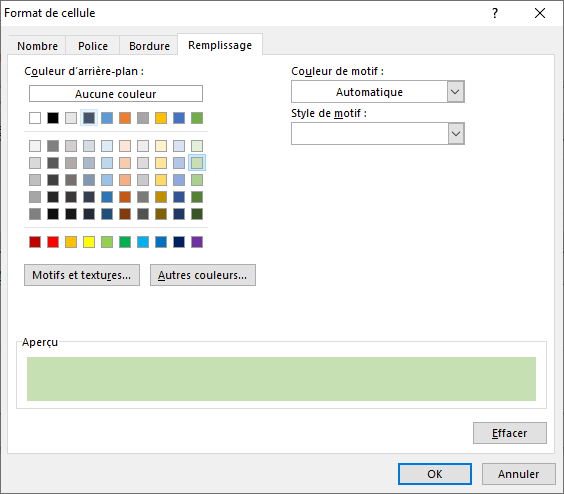Click the Effacer button
This screenshot has width=564, height=494.
[x=510, y=433]
